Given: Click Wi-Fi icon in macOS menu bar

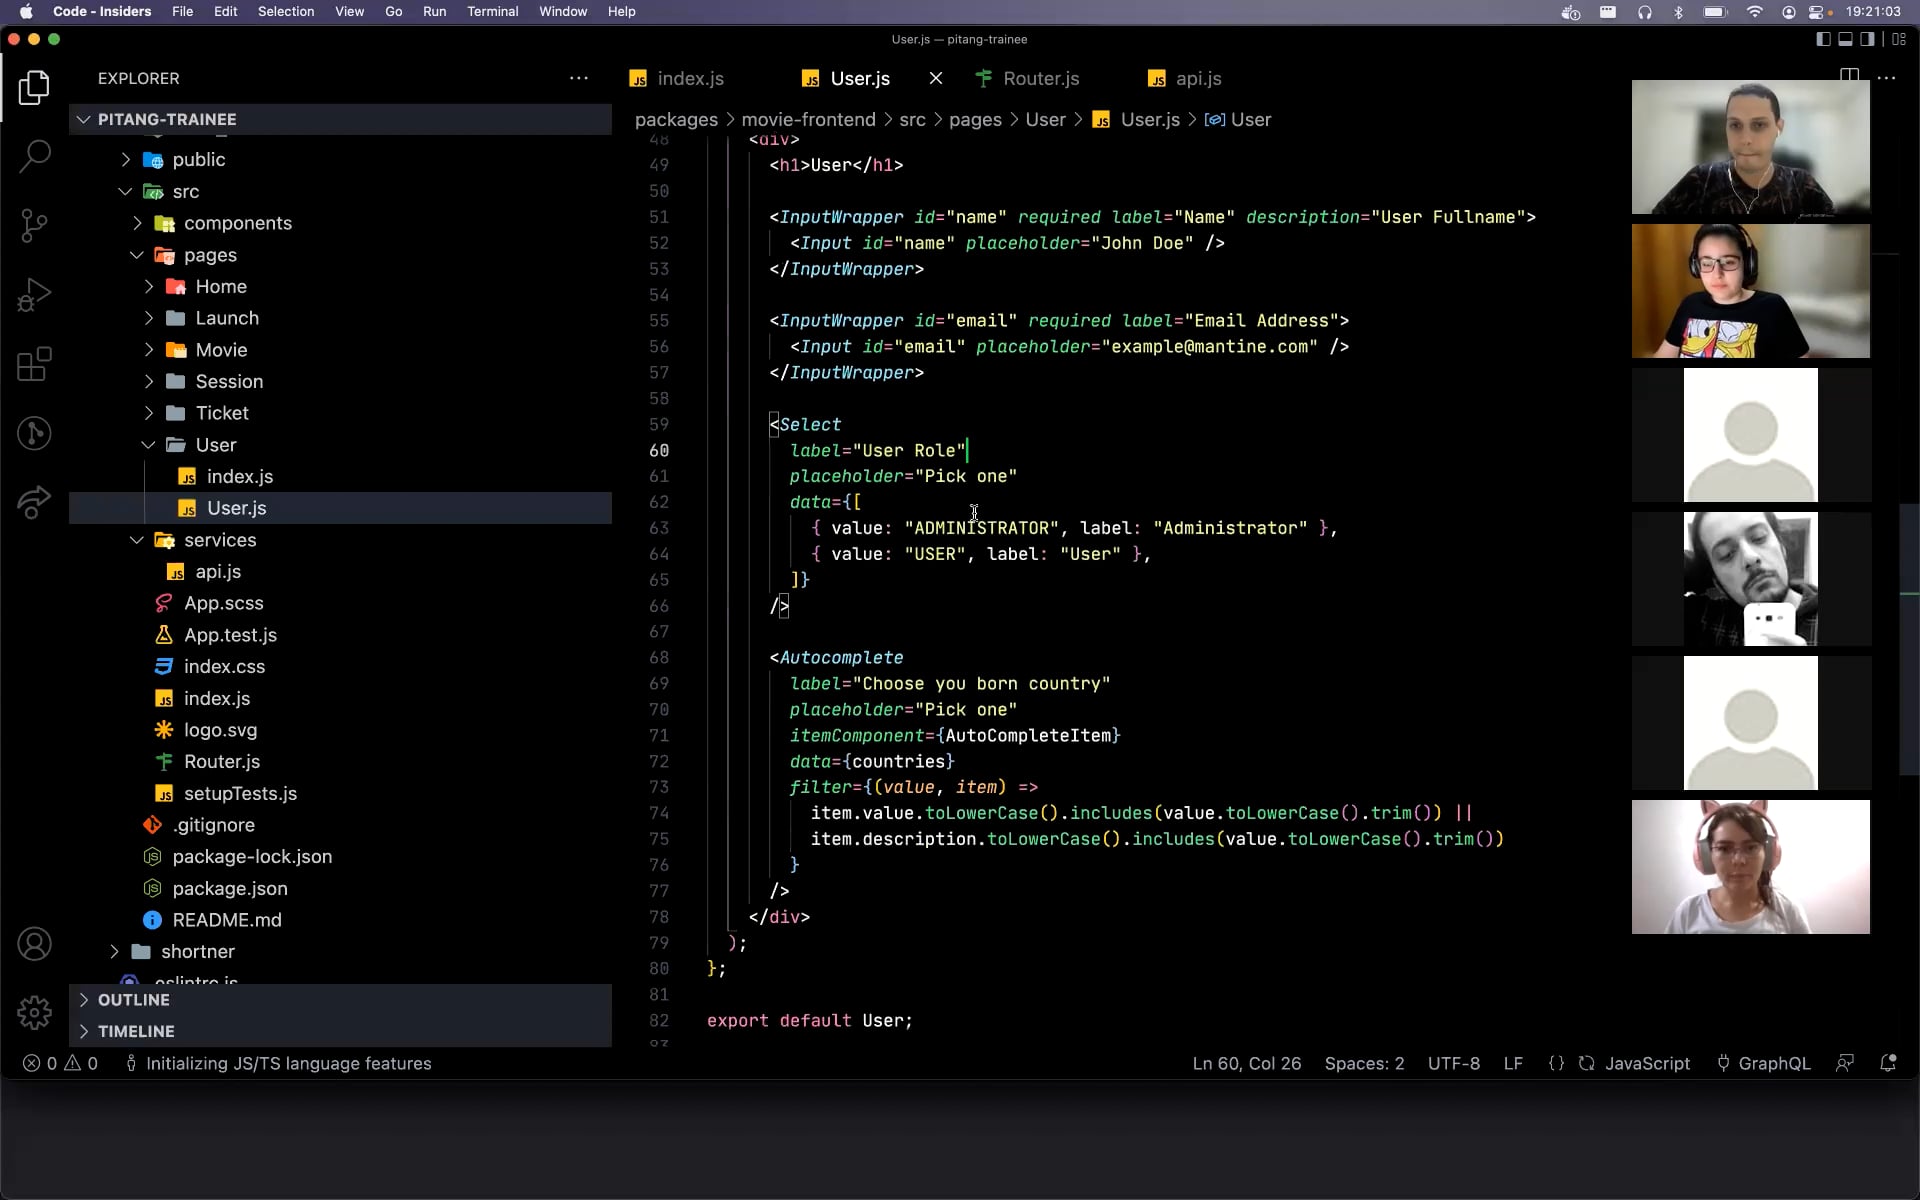Looking at the screenshot, I should click(x=1754, y=12).
